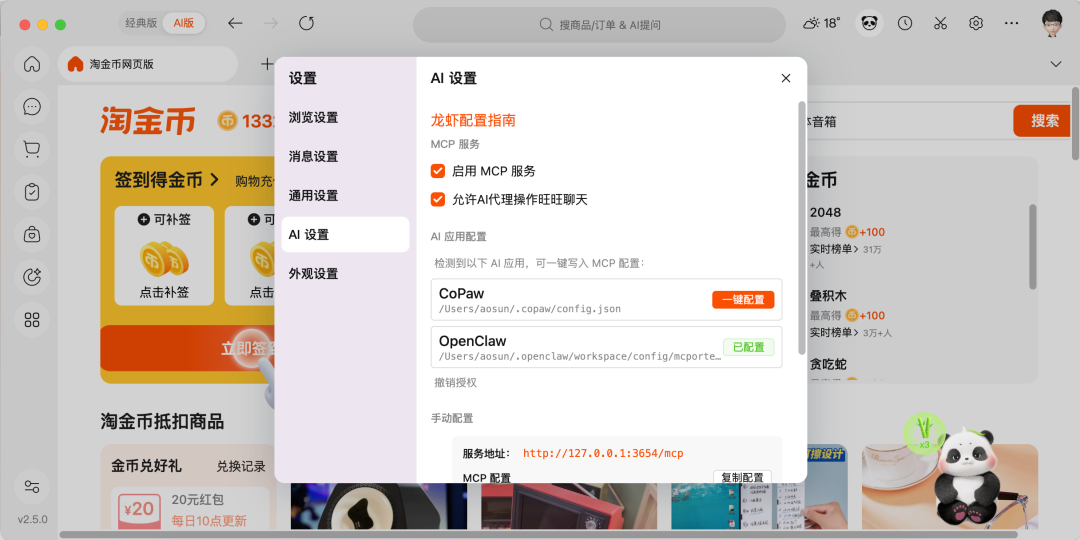The image size is (1080, 540).
Task: Open 兑换记录 link
Action: tap(241, 466)
